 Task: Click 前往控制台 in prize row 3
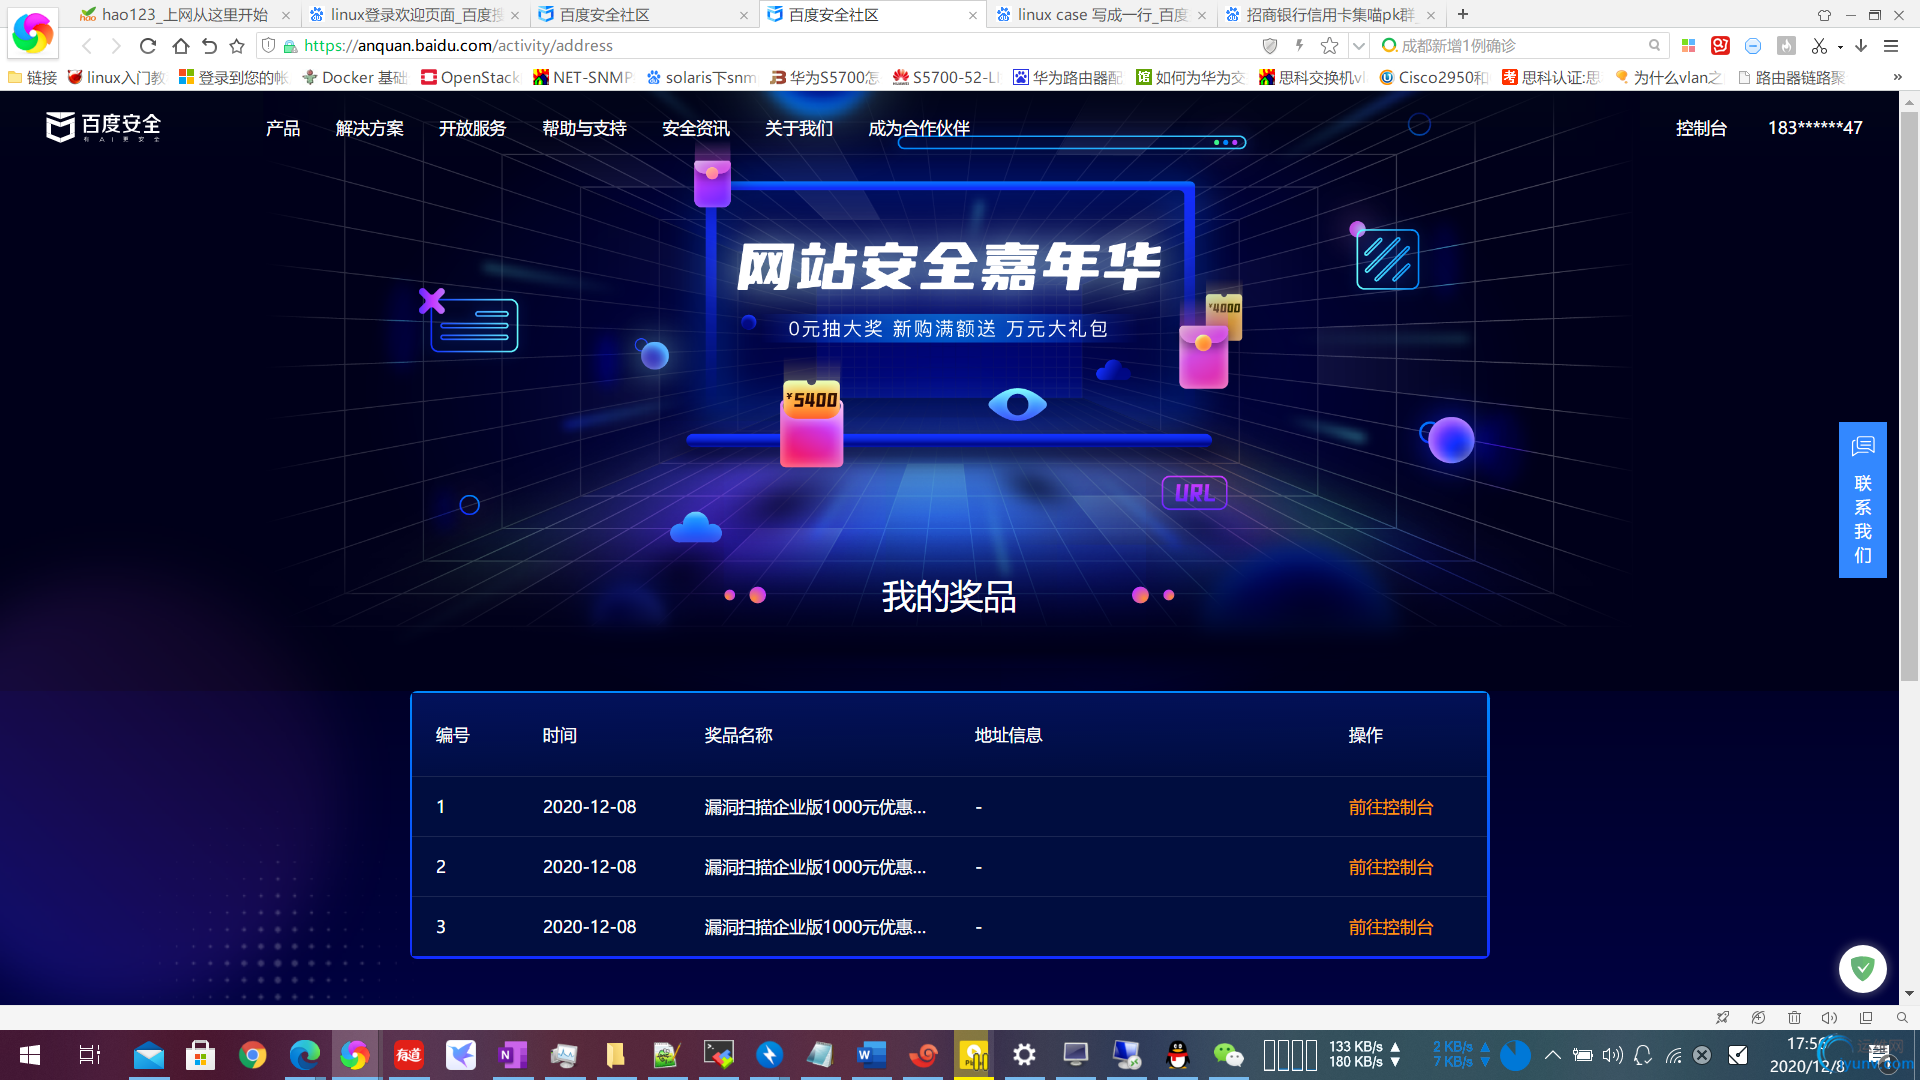click(x=1391, y=927)
